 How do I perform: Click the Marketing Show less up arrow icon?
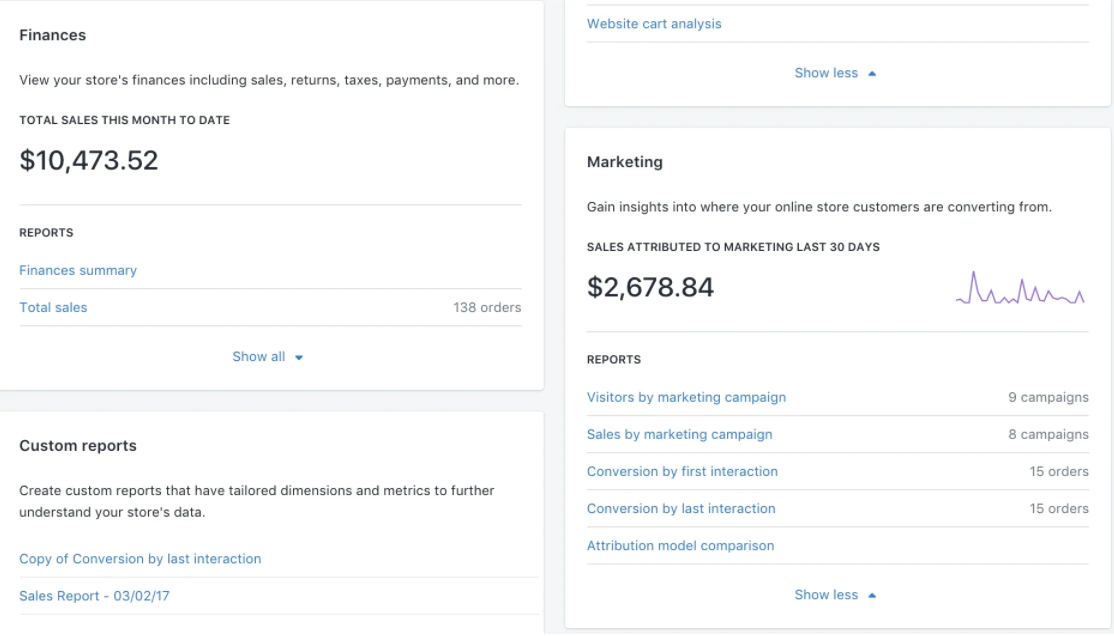[872, 595]
